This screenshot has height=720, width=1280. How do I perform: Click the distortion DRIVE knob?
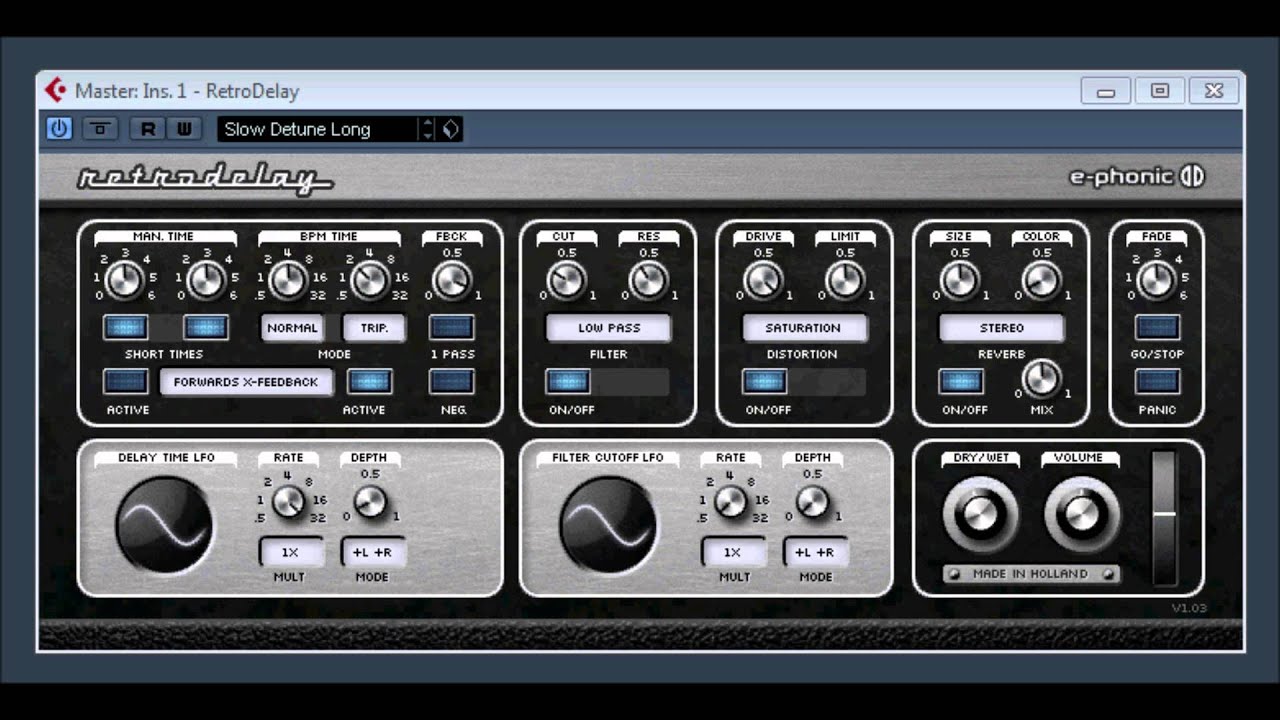pos(763,281)
